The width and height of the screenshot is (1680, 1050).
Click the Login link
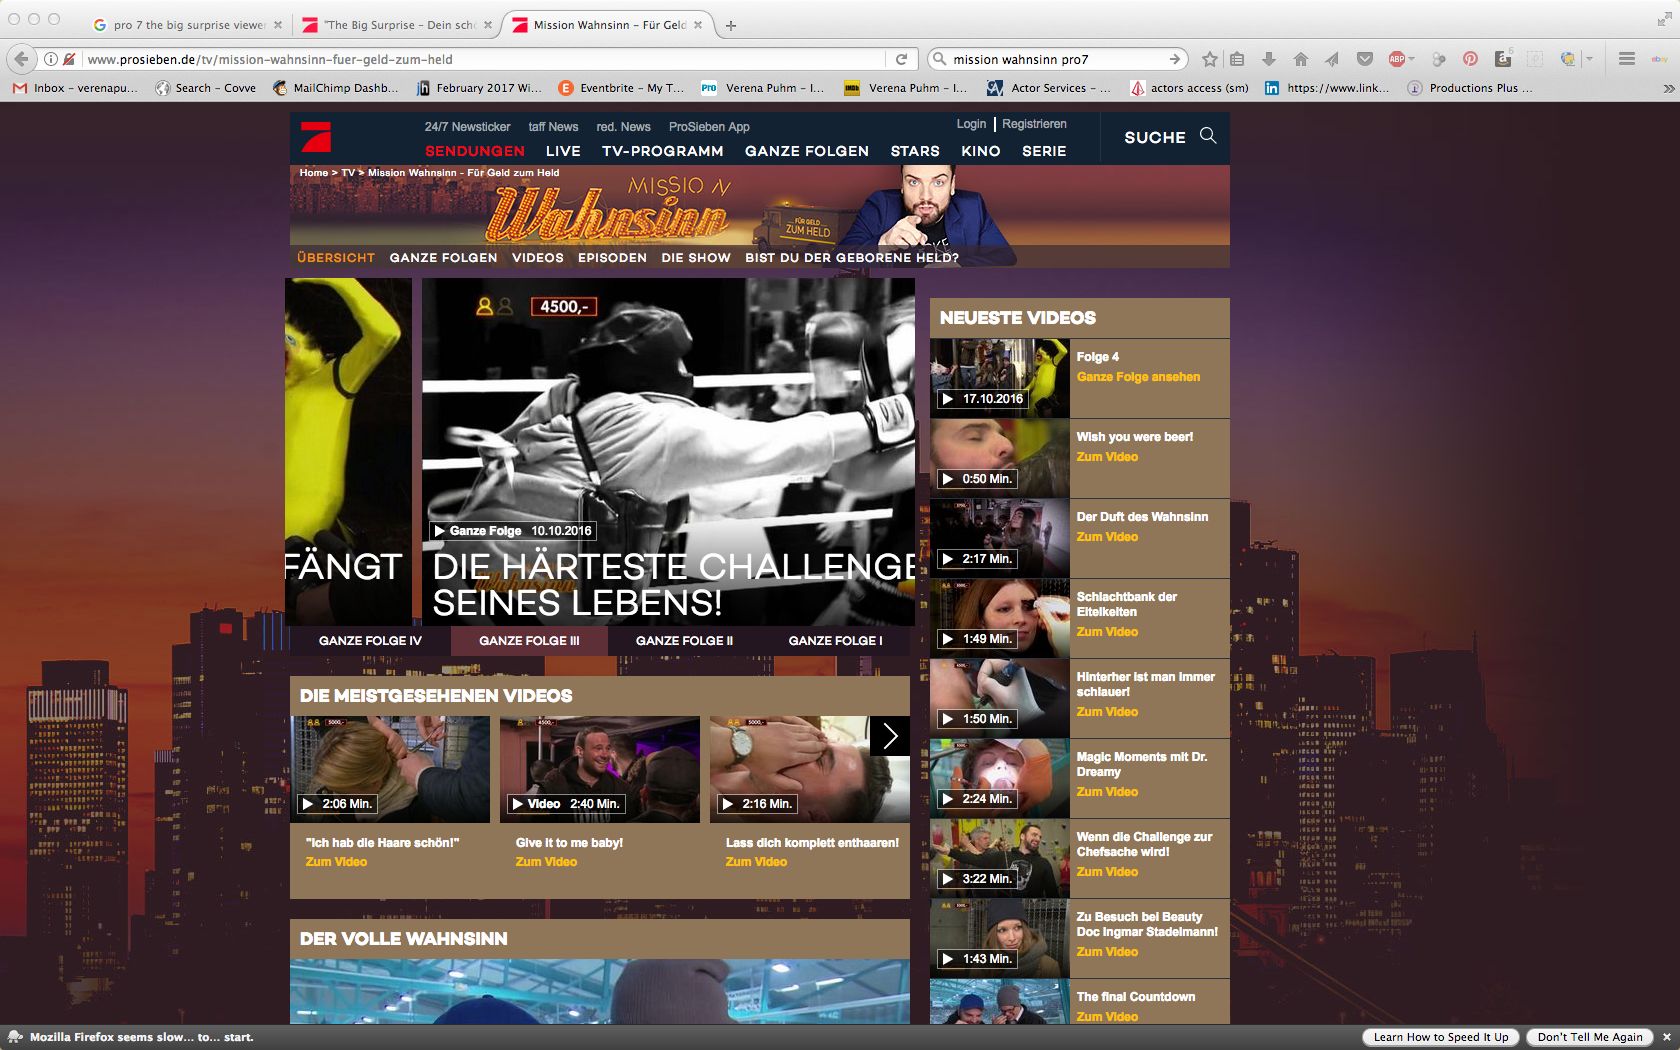pyautogui.click(x=971, y=124)
